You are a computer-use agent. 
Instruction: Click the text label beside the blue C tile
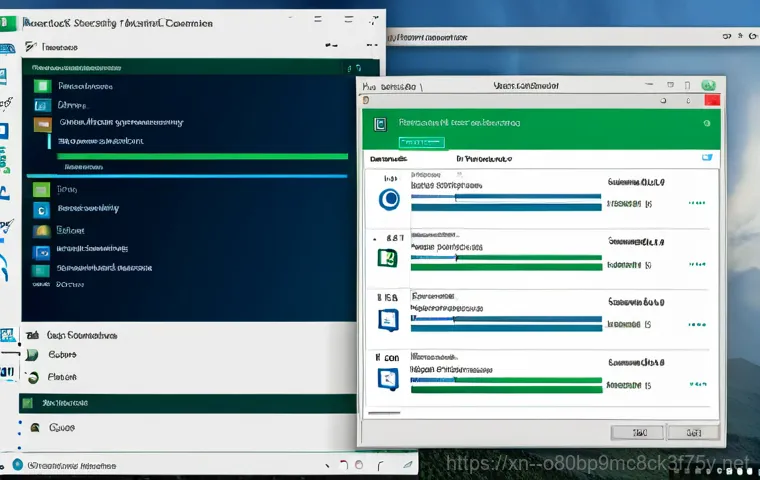tap(88, 208)
